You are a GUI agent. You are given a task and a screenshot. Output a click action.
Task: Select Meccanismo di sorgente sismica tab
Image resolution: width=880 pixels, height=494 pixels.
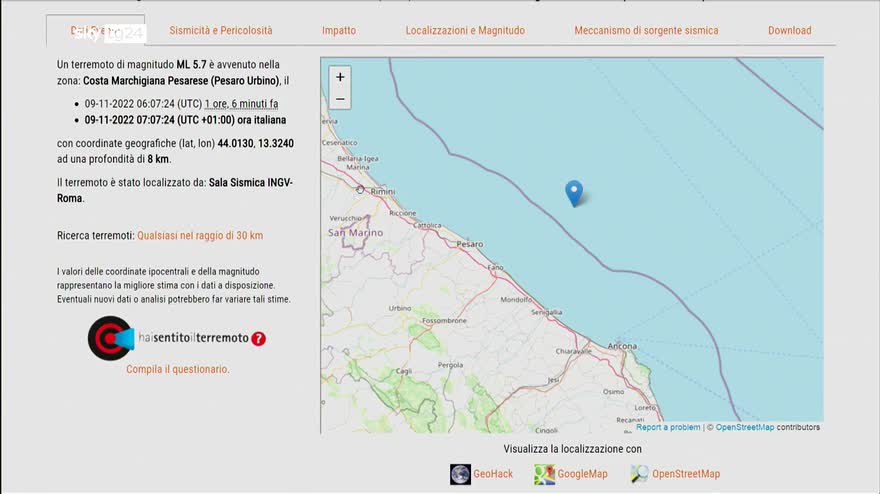(646, 31)
